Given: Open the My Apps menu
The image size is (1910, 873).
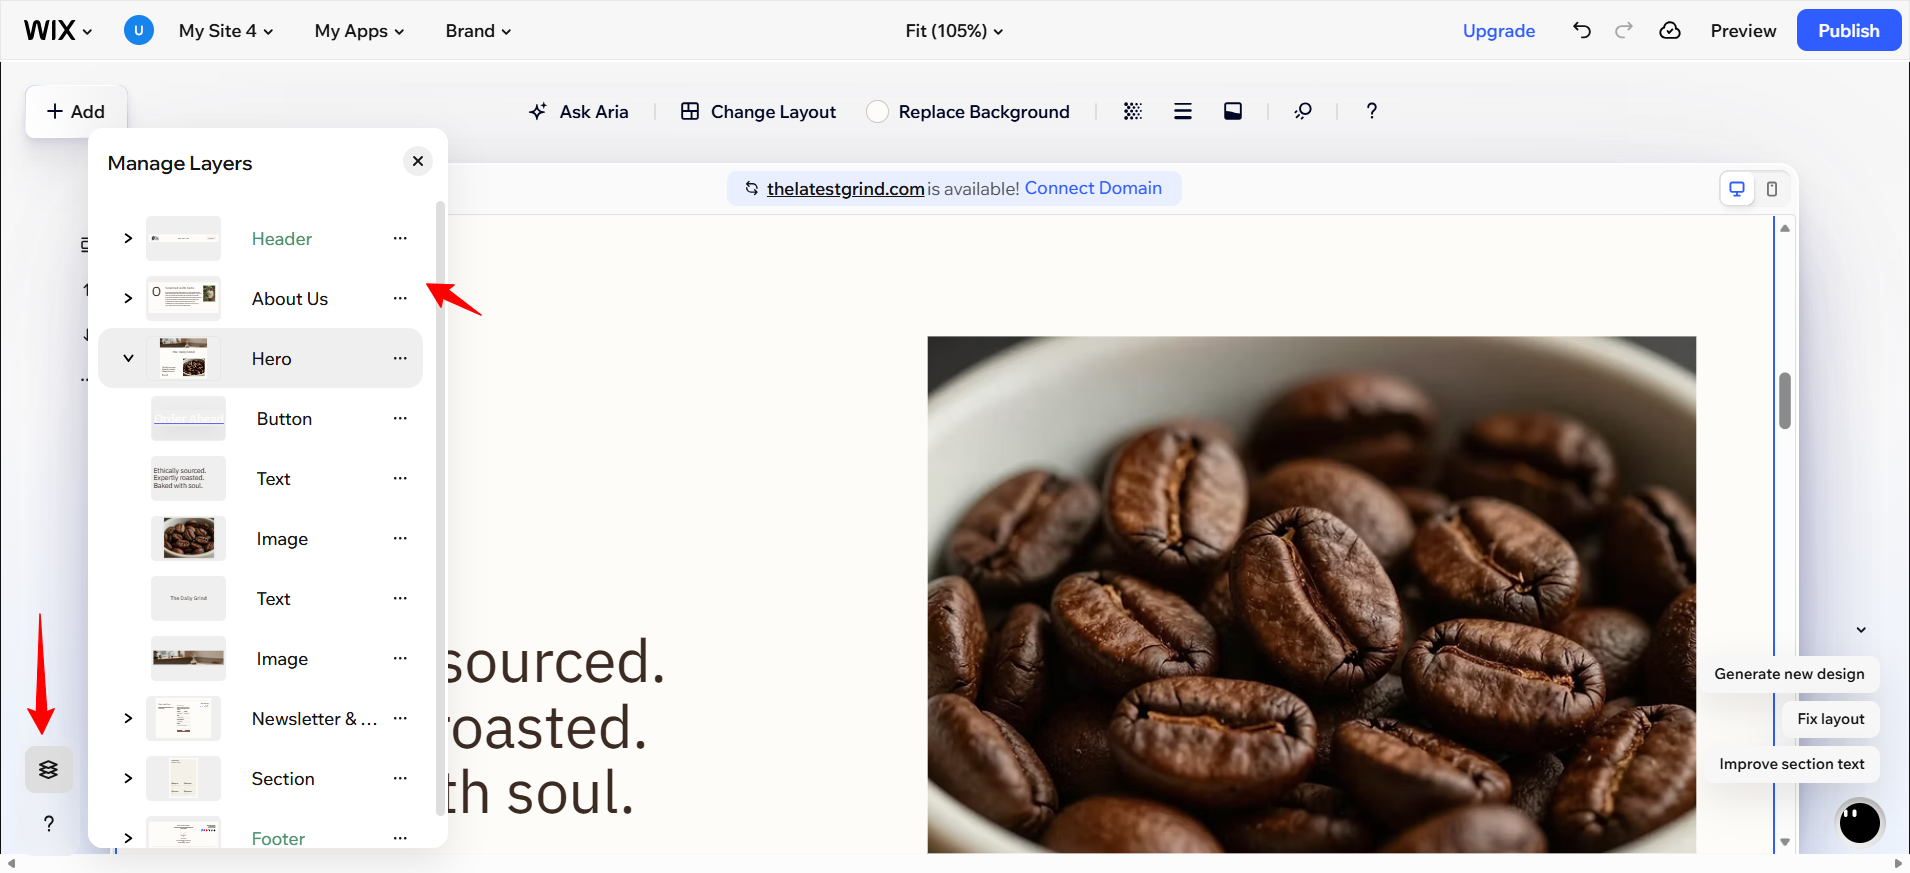Looking at the screenshot, I should click(359, 31).
